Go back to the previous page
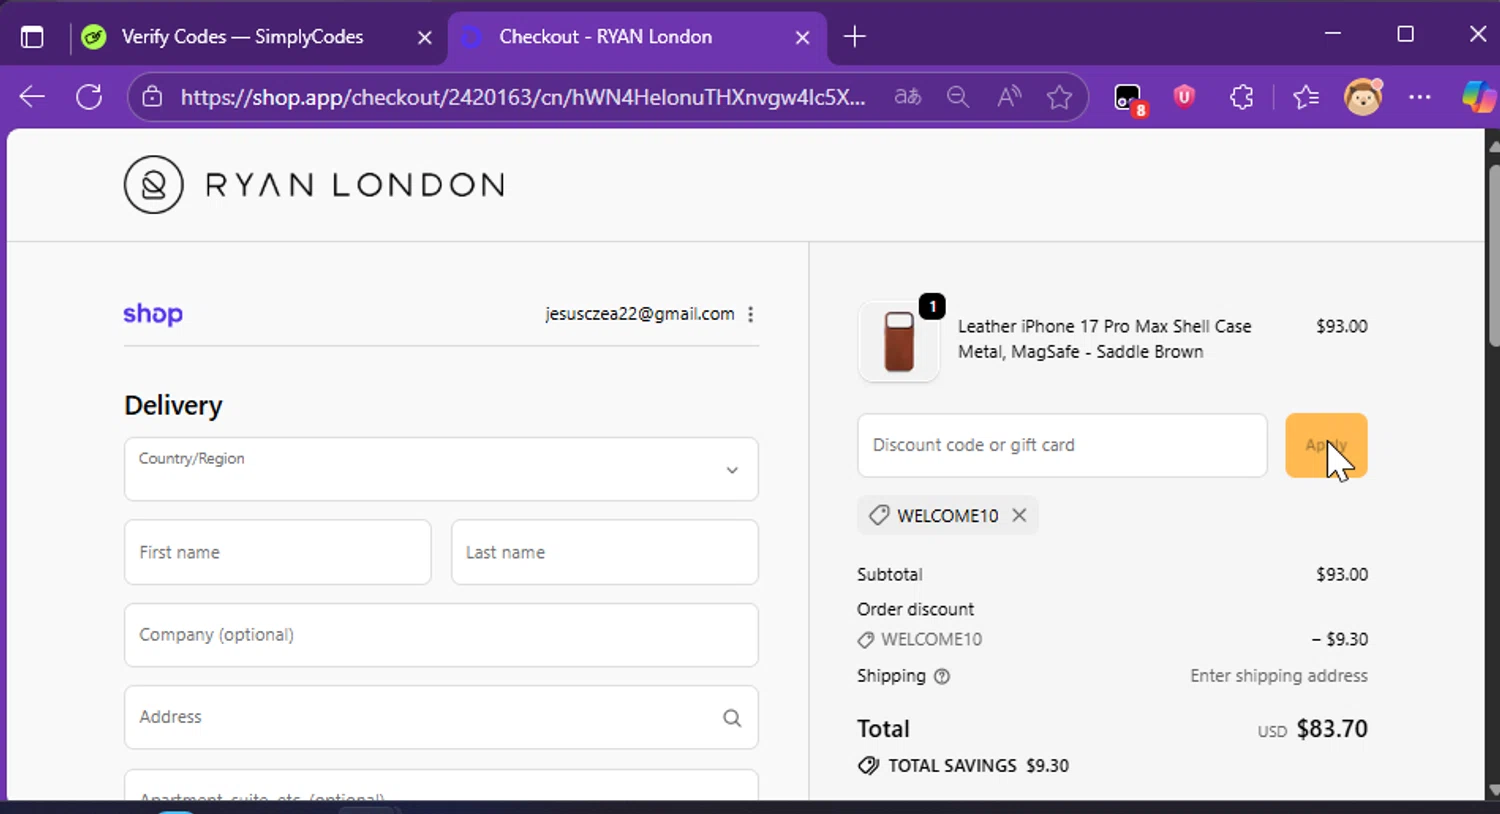Screen dimensions: 1500x814 [x=32, y=97]
